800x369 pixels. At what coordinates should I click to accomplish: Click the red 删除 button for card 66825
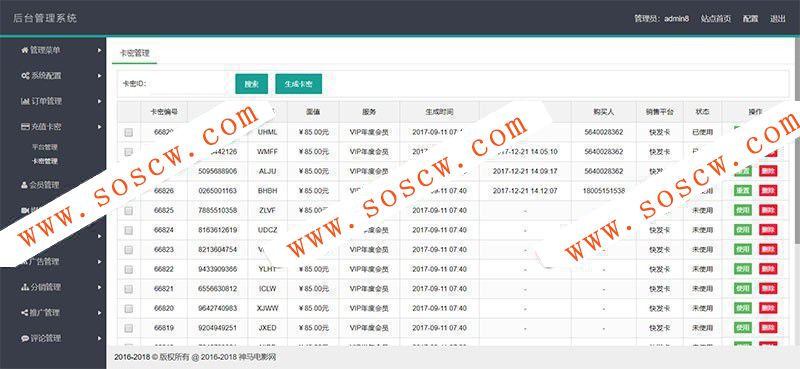tap(768, 210)
